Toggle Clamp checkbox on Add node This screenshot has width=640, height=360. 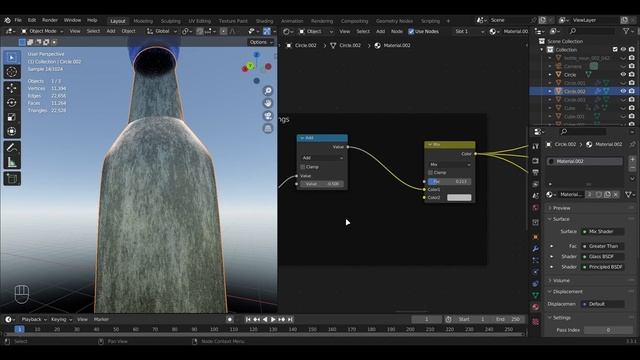point(302,167)
